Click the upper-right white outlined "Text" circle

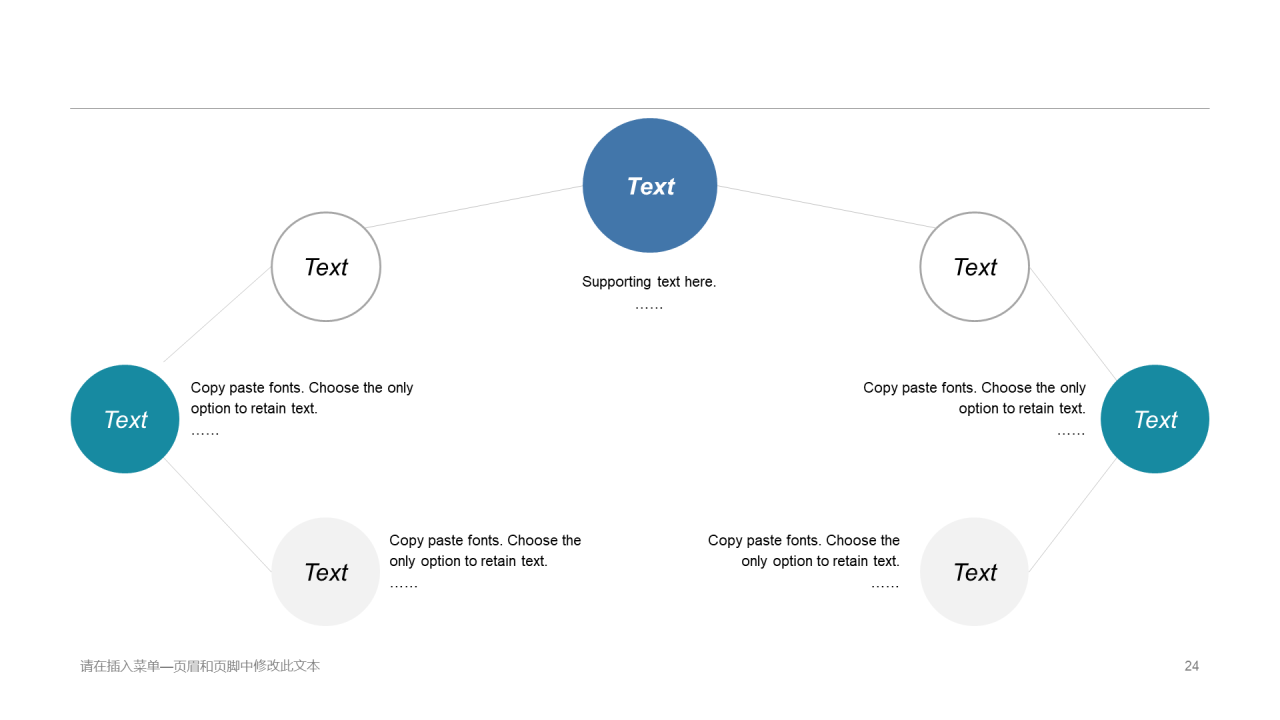[974, 267]
